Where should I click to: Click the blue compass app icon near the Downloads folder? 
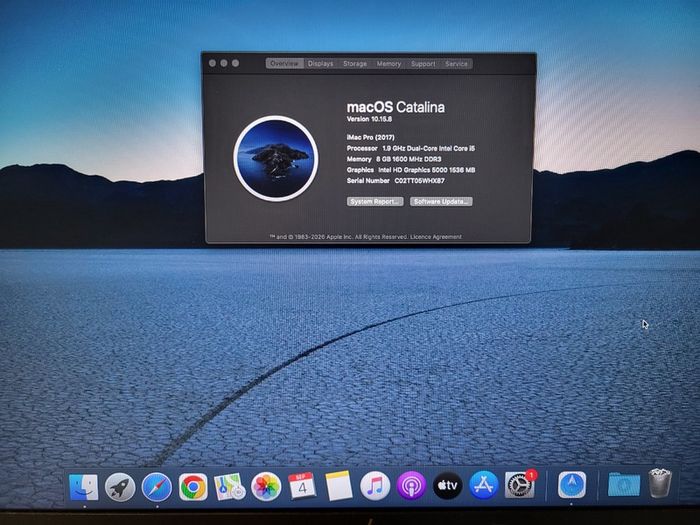(x=572, y=485)
